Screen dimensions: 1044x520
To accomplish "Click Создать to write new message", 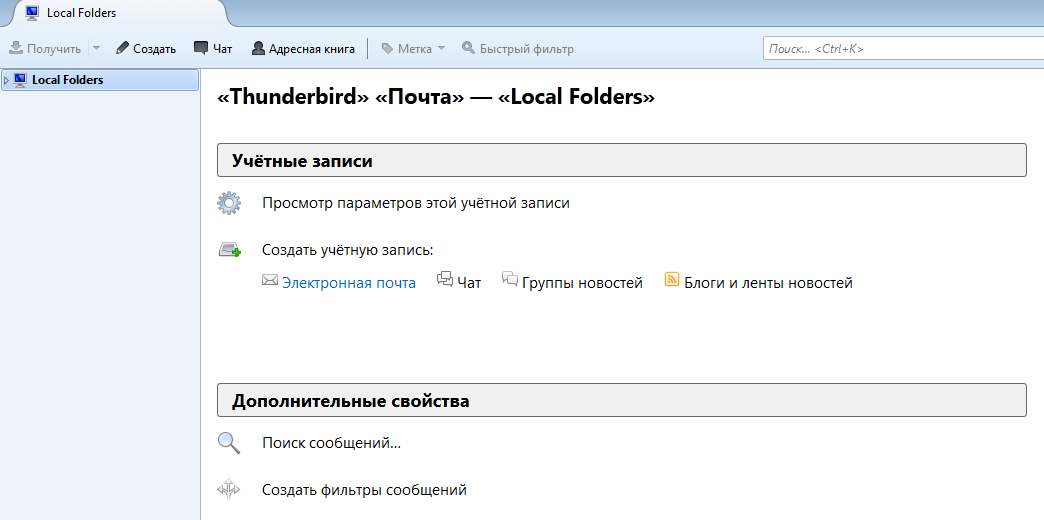I will click(x=146, y=48).
